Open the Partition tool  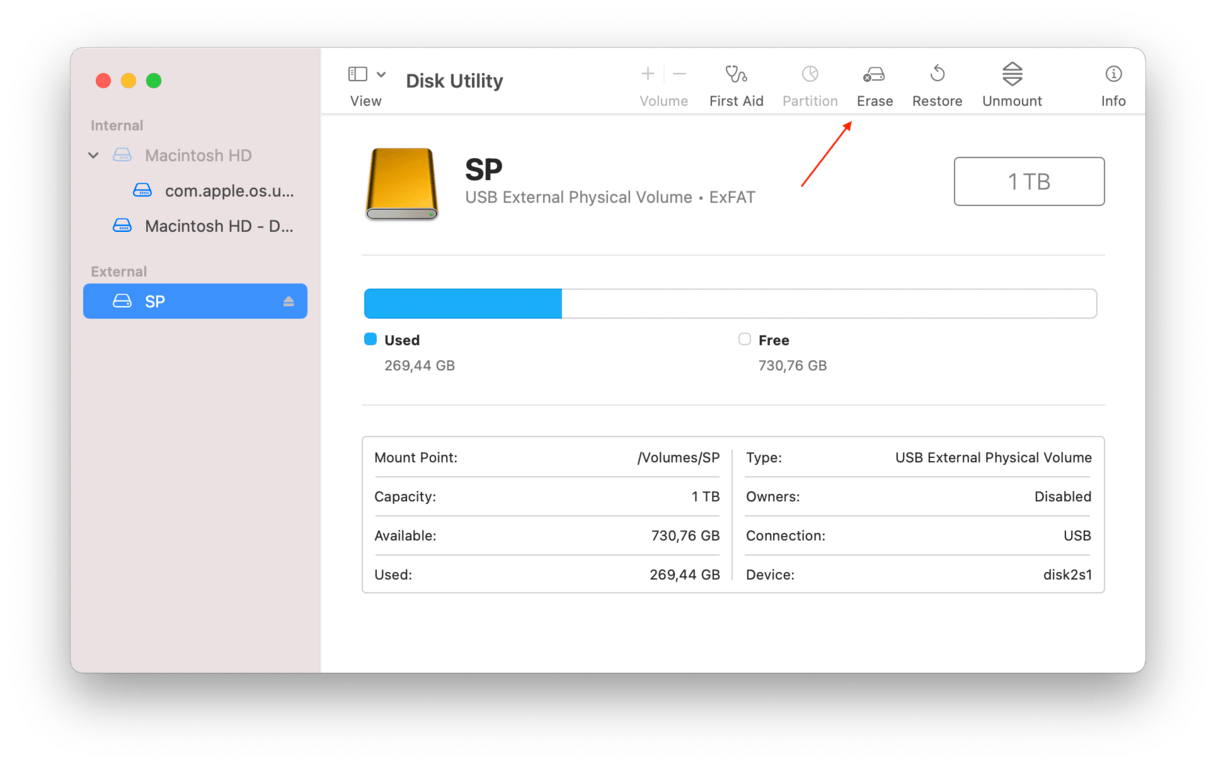810,80
